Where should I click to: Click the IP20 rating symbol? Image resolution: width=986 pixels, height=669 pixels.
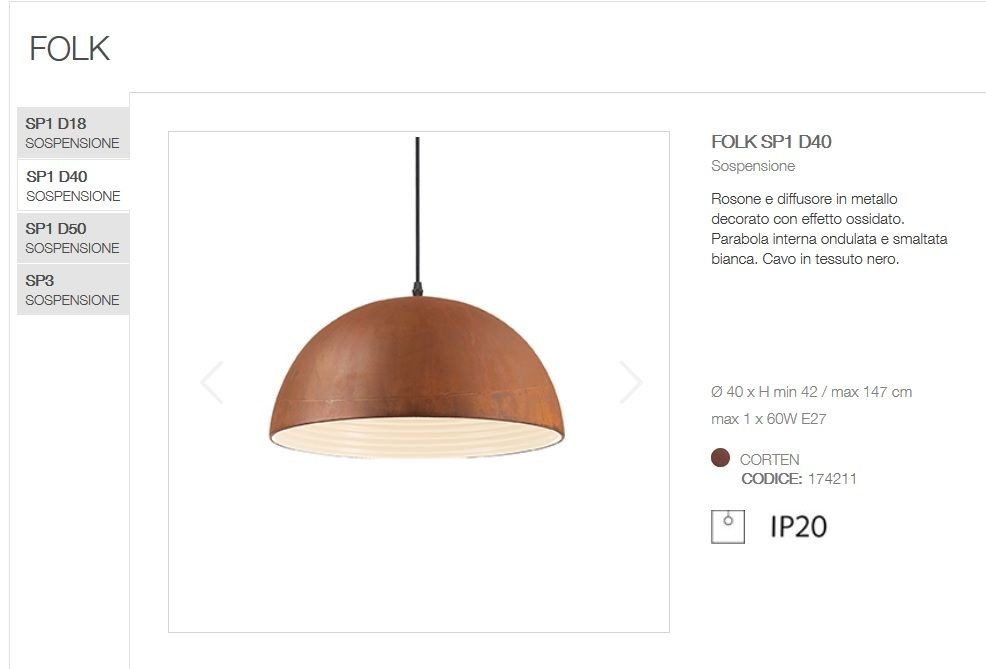798,527
